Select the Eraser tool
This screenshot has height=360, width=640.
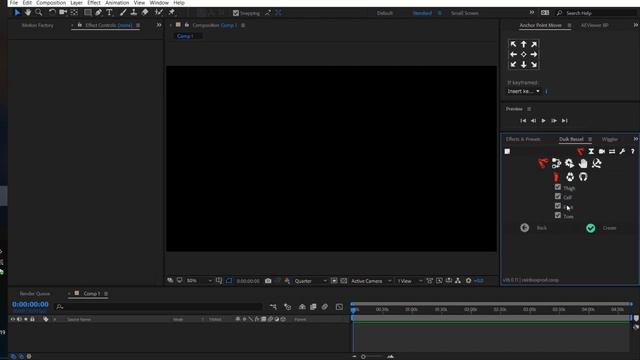pos(145,13)
